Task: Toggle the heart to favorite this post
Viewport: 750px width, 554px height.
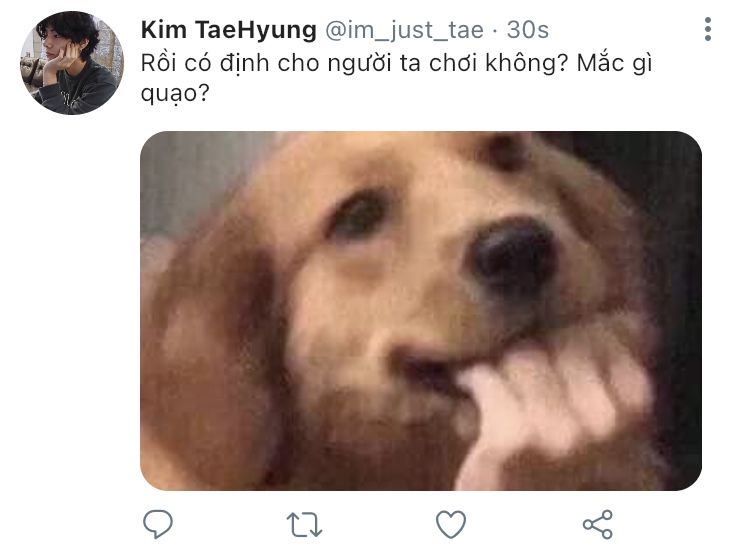Action: (451, 524)
